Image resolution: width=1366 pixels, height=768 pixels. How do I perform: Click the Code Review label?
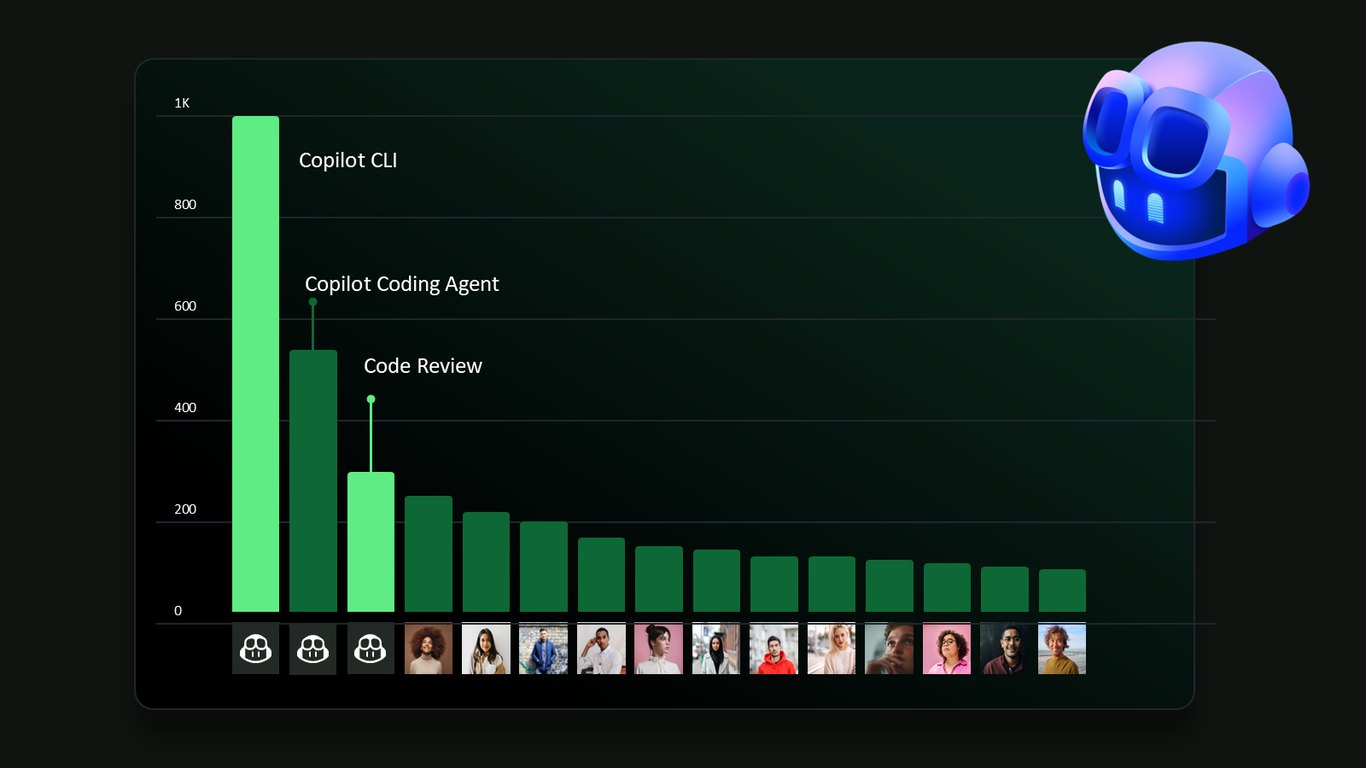(423, 366)
